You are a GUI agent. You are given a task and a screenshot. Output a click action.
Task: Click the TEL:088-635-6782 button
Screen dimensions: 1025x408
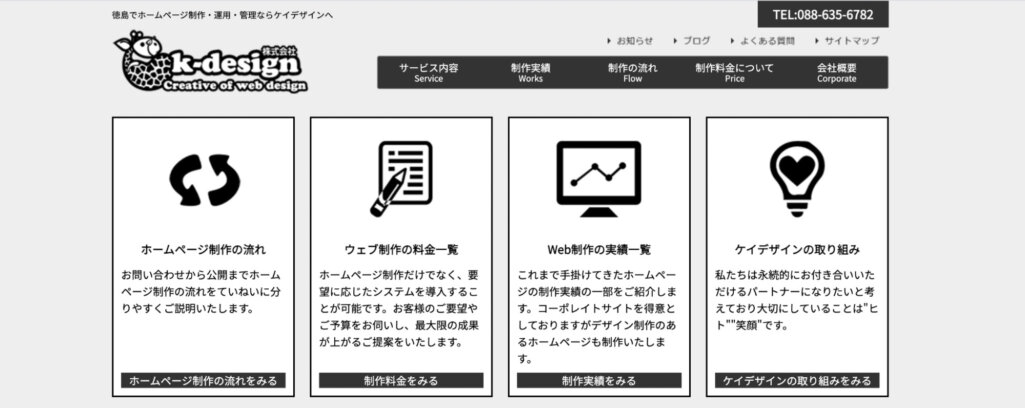tap(823, 14)
